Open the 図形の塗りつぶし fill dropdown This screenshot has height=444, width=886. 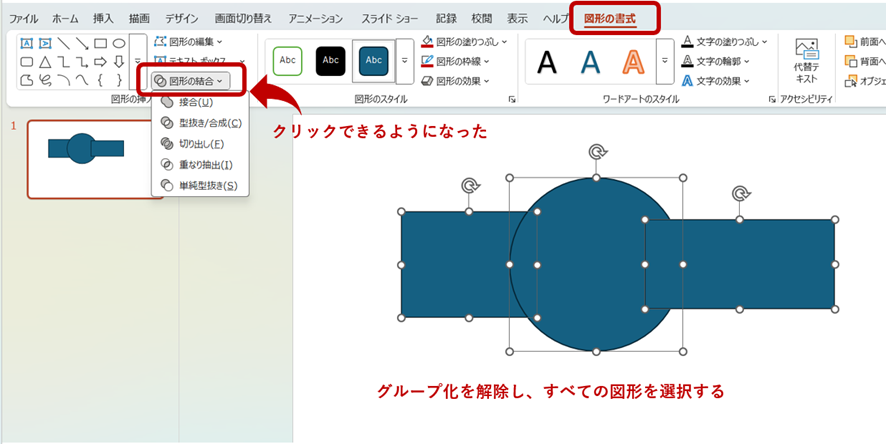[463, 42]
